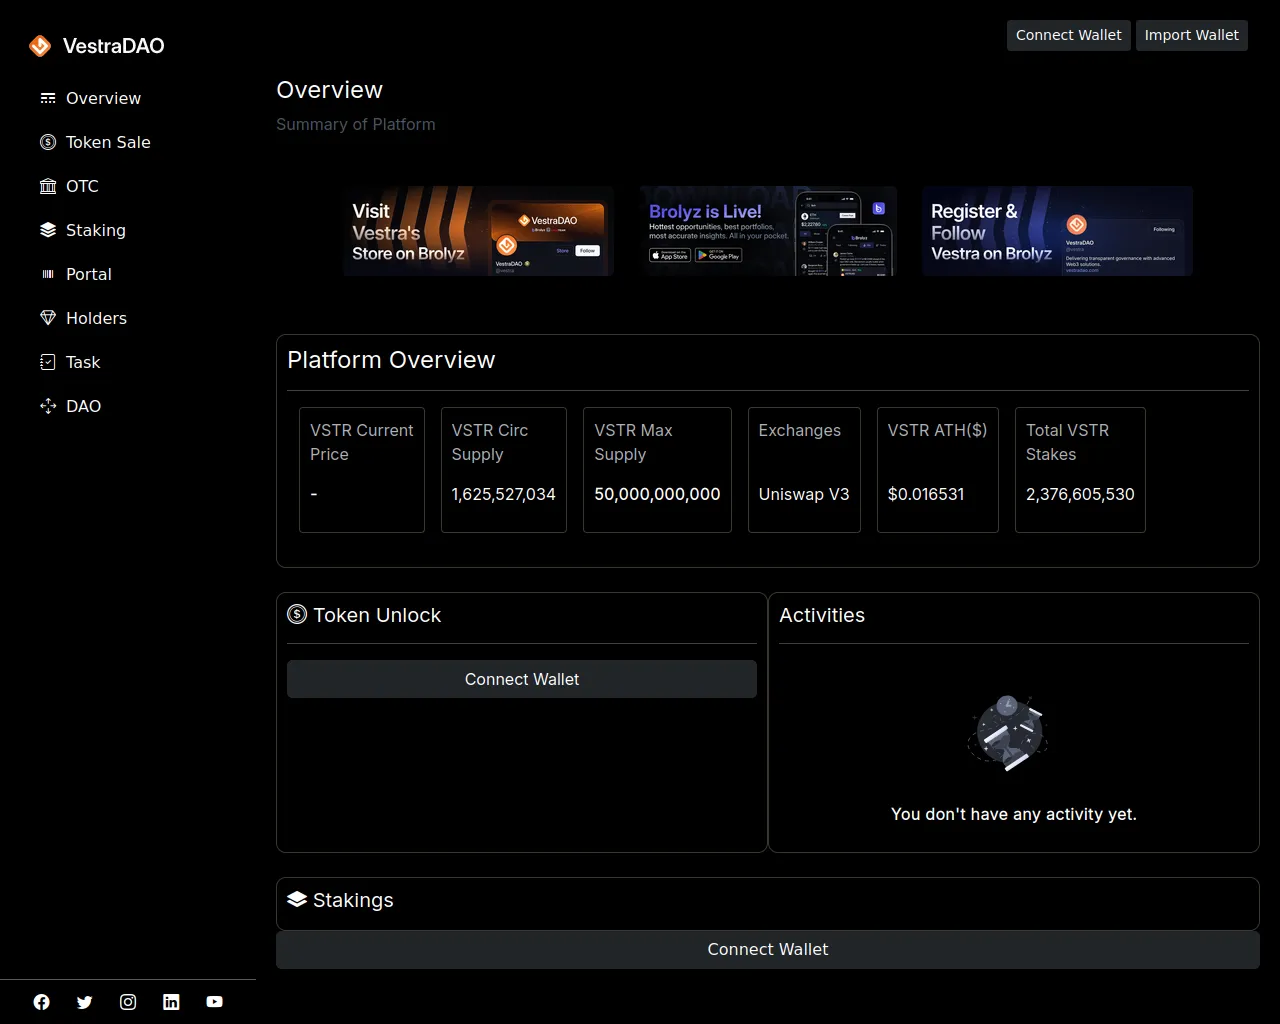Open the Instagram social icon
Image resolution: width=1280 pixels, height=1024 pixels.
(x=128, y=1002)
